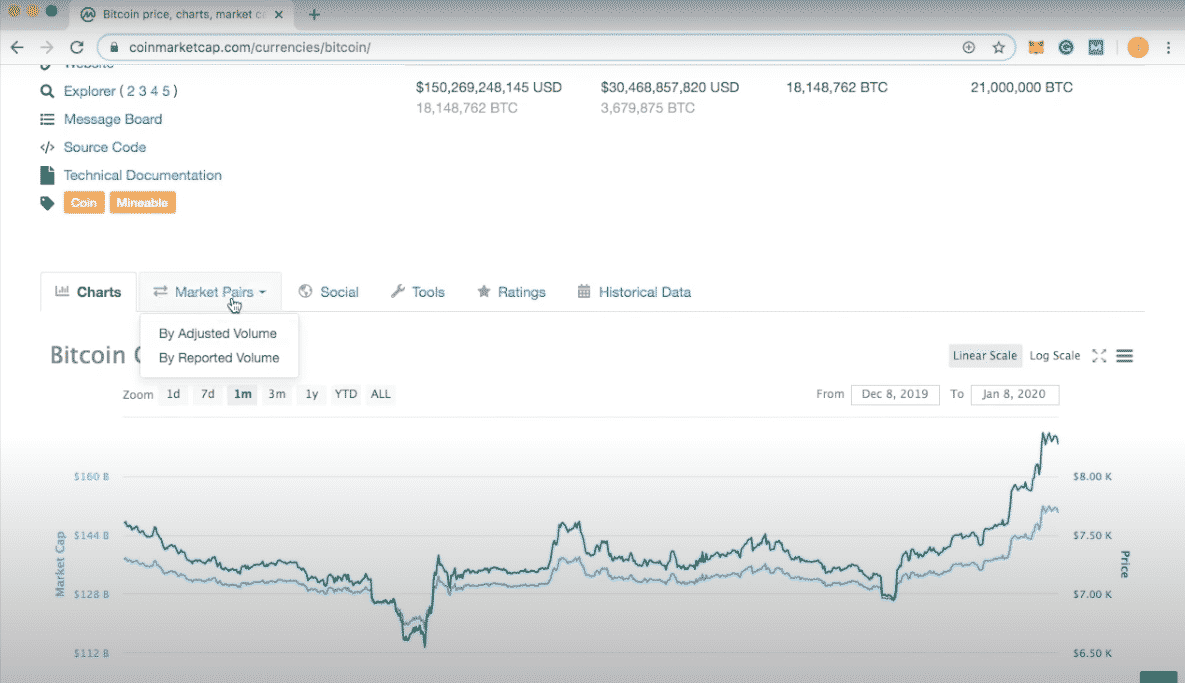Switch chart to Linear Scale
The height and width of the screenshot is (683, 1185).
click(985, 356)
